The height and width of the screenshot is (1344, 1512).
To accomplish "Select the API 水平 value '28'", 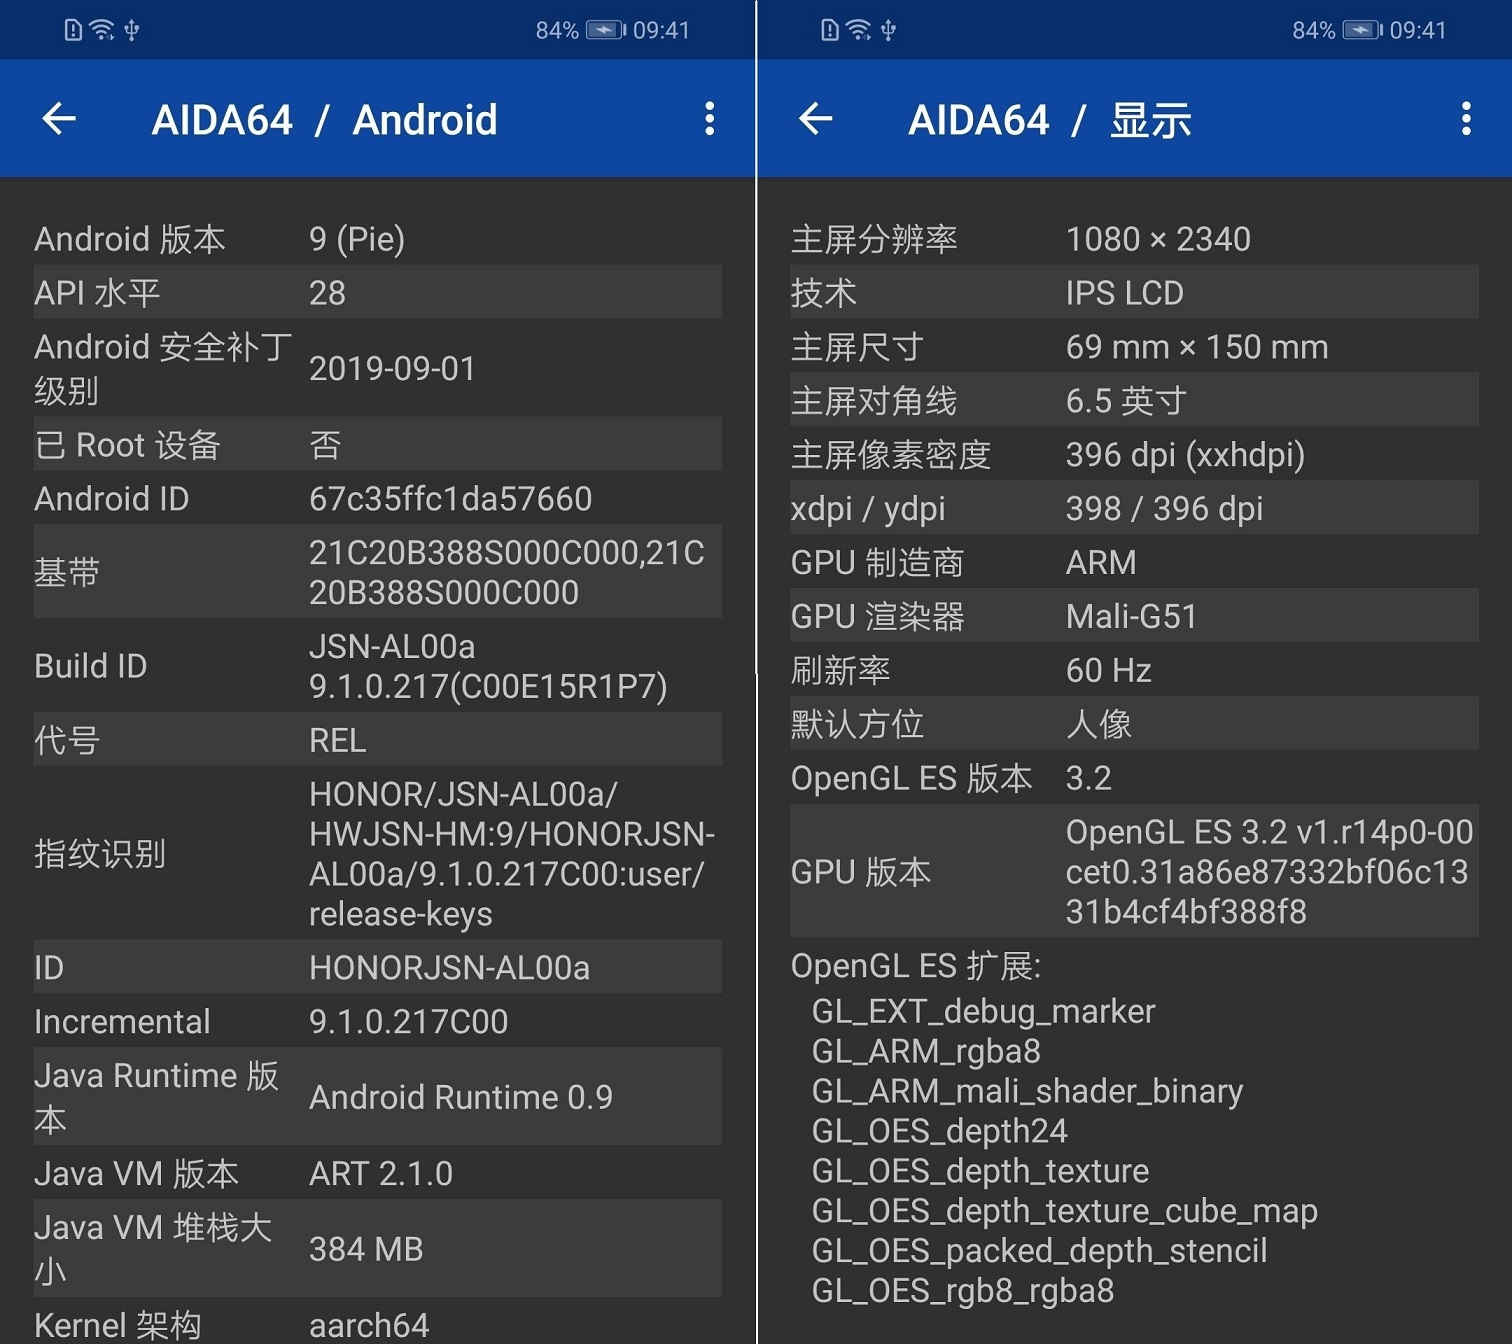I will coord(327,293).
